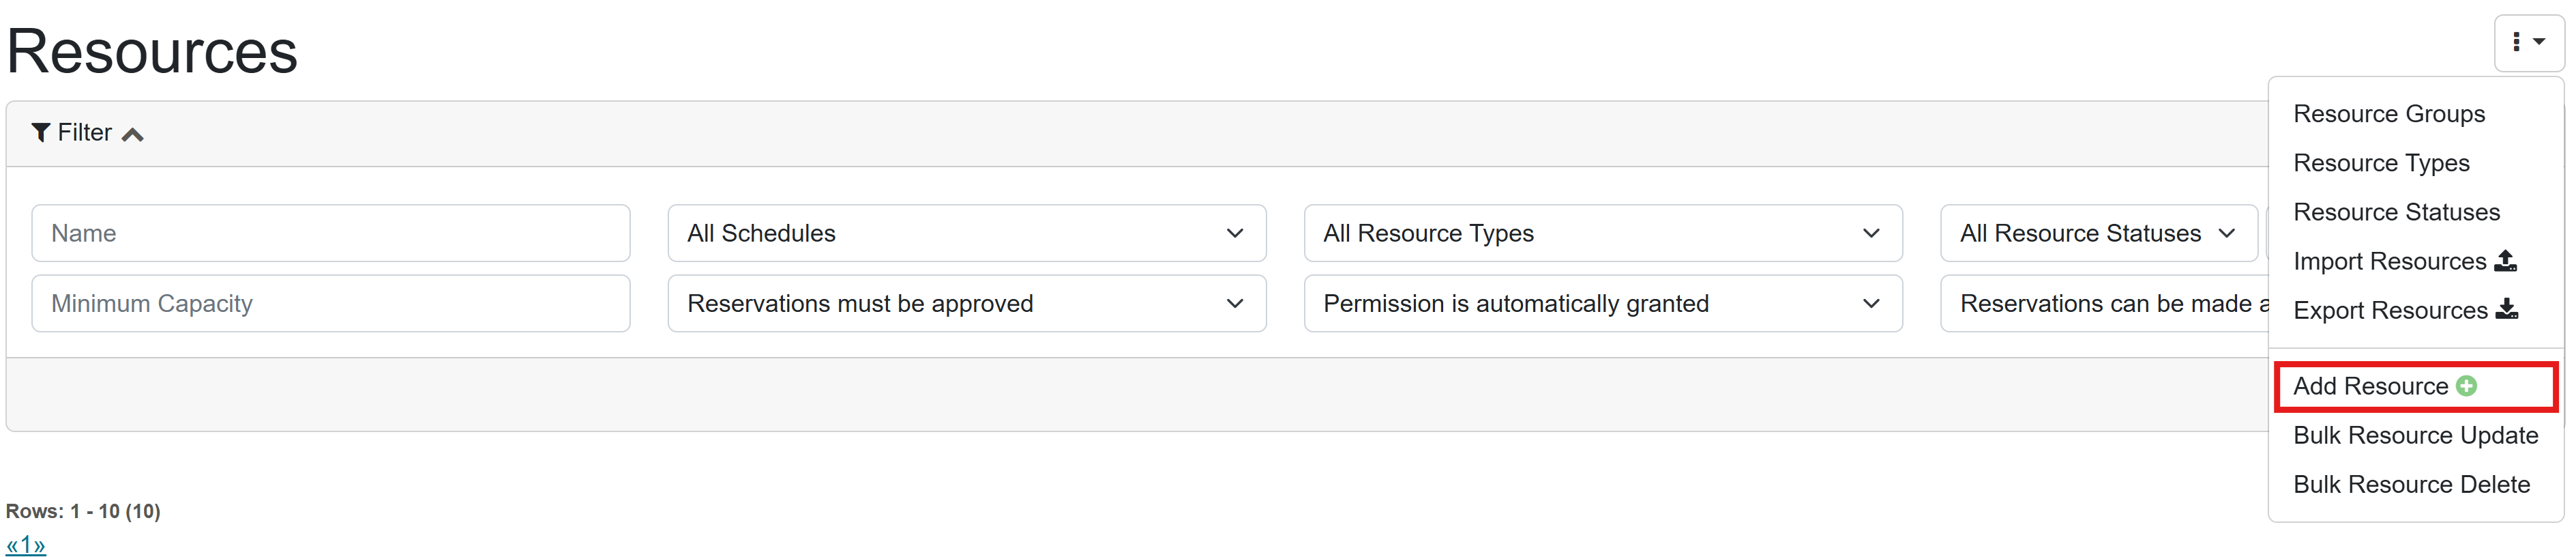Screen dimensions: 2576x557
Task: Select Bulk Resource Update option
Action: pos(2414,435)
